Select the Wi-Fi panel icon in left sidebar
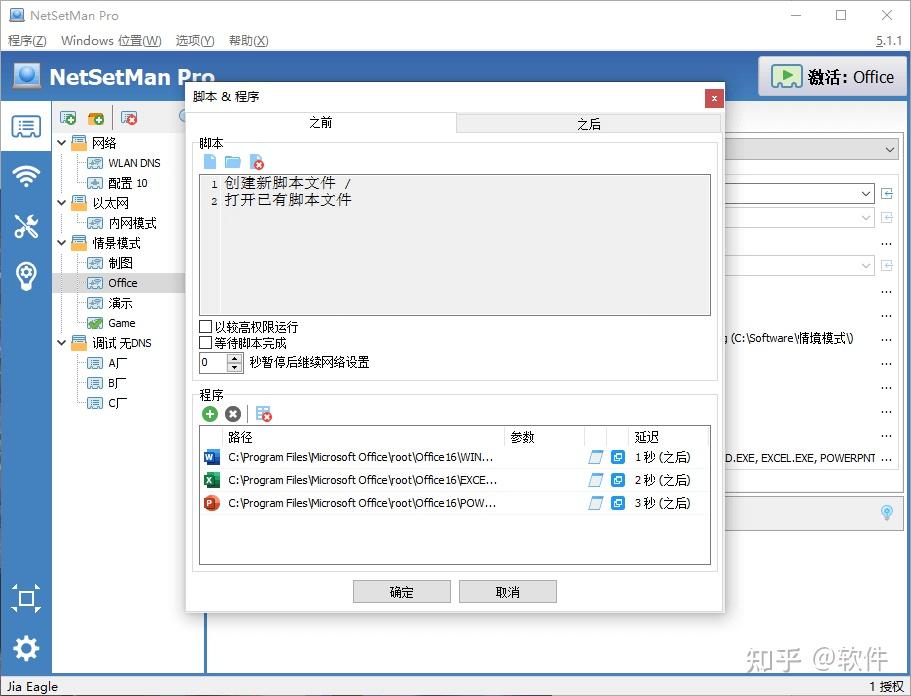 (x=27, y=176)
